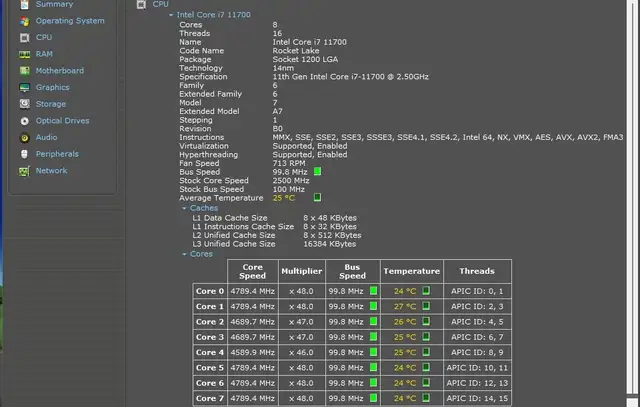This screenshot has height=407, width=640.
Task: Click the Motherboard icon in sidebar
Action: [x=24, y=71]
